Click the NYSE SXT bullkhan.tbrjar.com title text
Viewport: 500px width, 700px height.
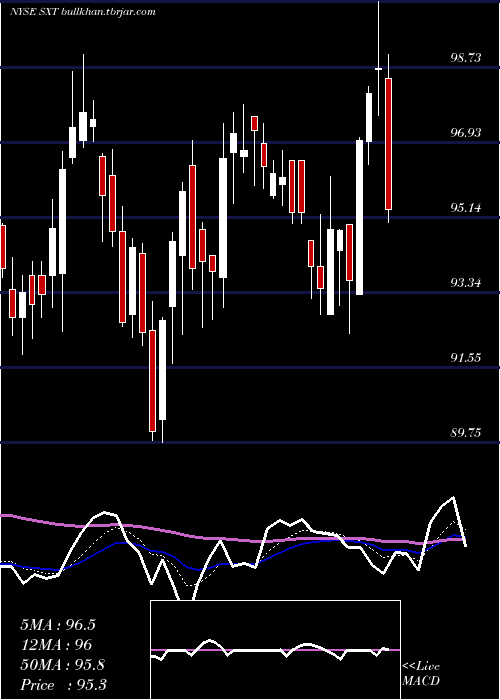(x=83, y=12)
